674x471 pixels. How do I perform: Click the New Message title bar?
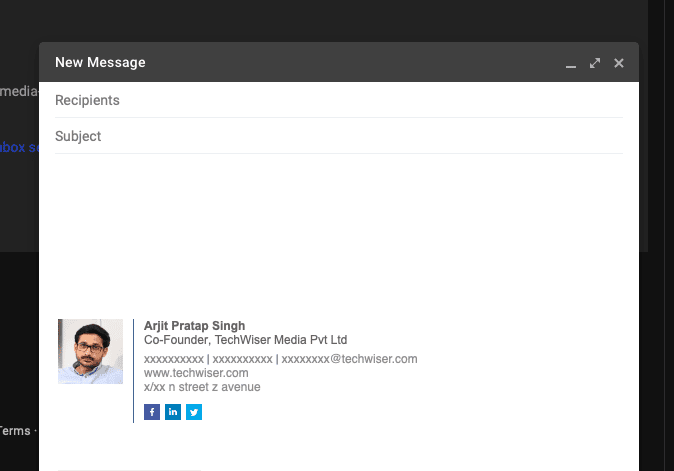(x=300, y=62)
